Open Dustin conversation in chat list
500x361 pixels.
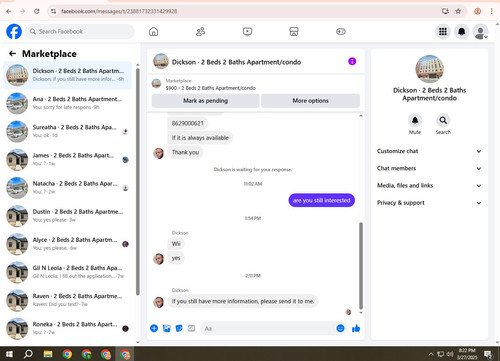[68, 216]
